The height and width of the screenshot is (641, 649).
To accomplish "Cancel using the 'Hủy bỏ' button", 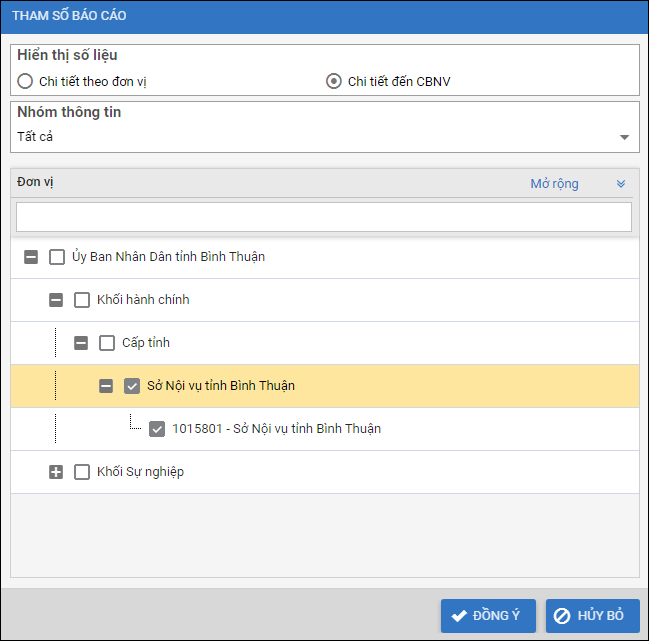I will click(592, 616).
